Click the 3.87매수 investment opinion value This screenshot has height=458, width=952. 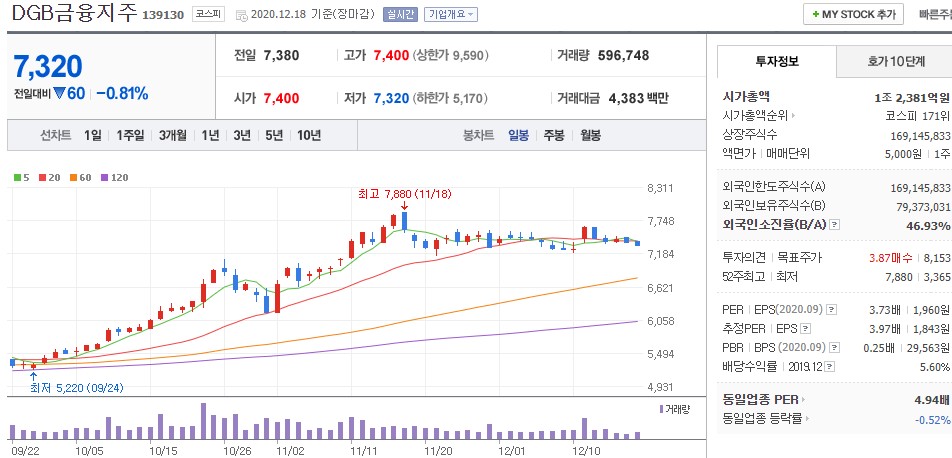(x=890, y=258)
